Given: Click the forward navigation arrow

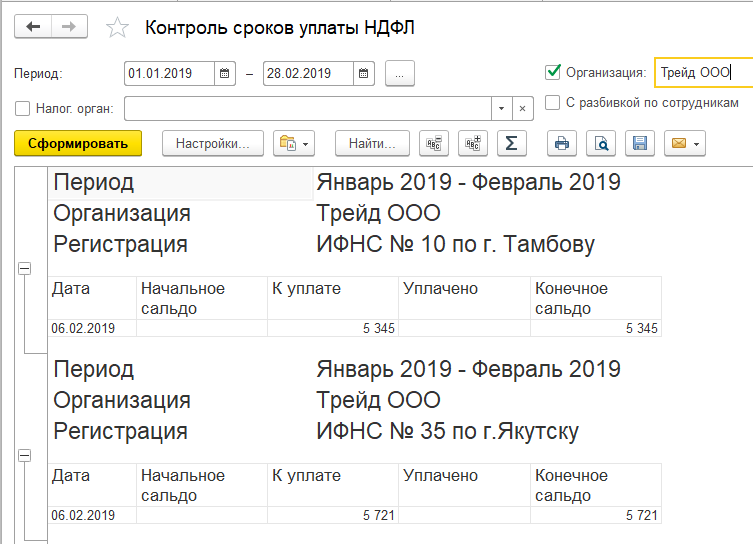Looking at the screenshot, I should coord(68,27).
